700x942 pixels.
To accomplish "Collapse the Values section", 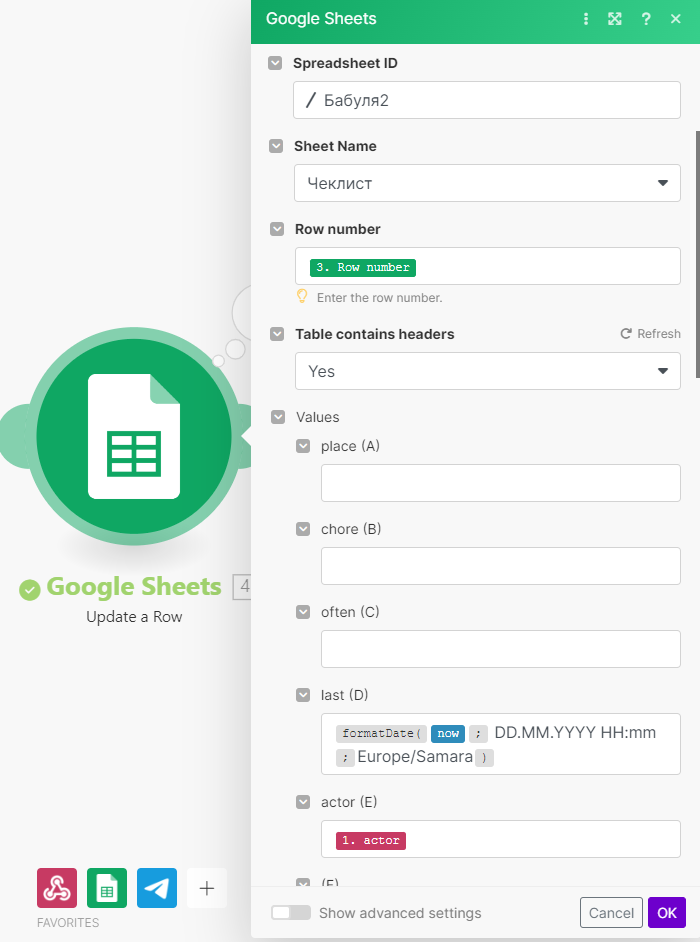I will (278, 417).
